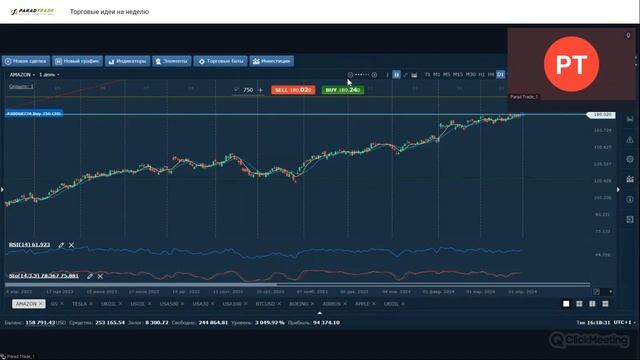
Task: Edit the RSI(14) indicator with pencil icon
Action: [x=61, y=245]
